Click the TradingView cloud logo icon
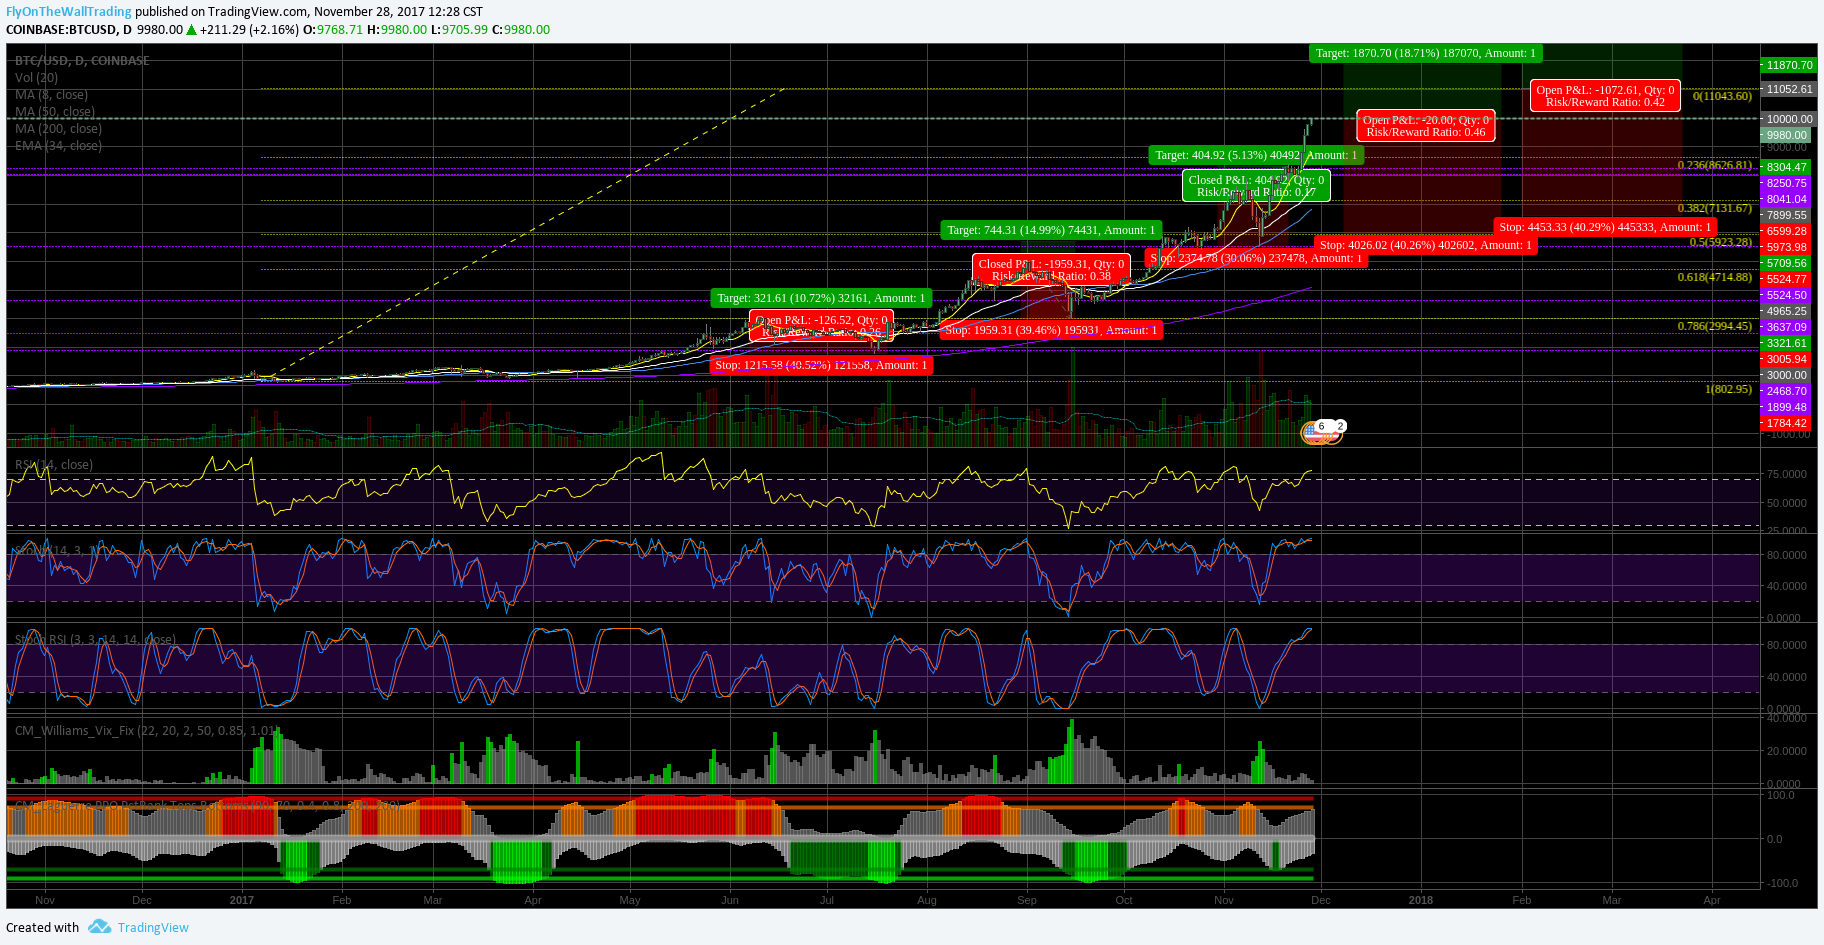 pos(99,926)
